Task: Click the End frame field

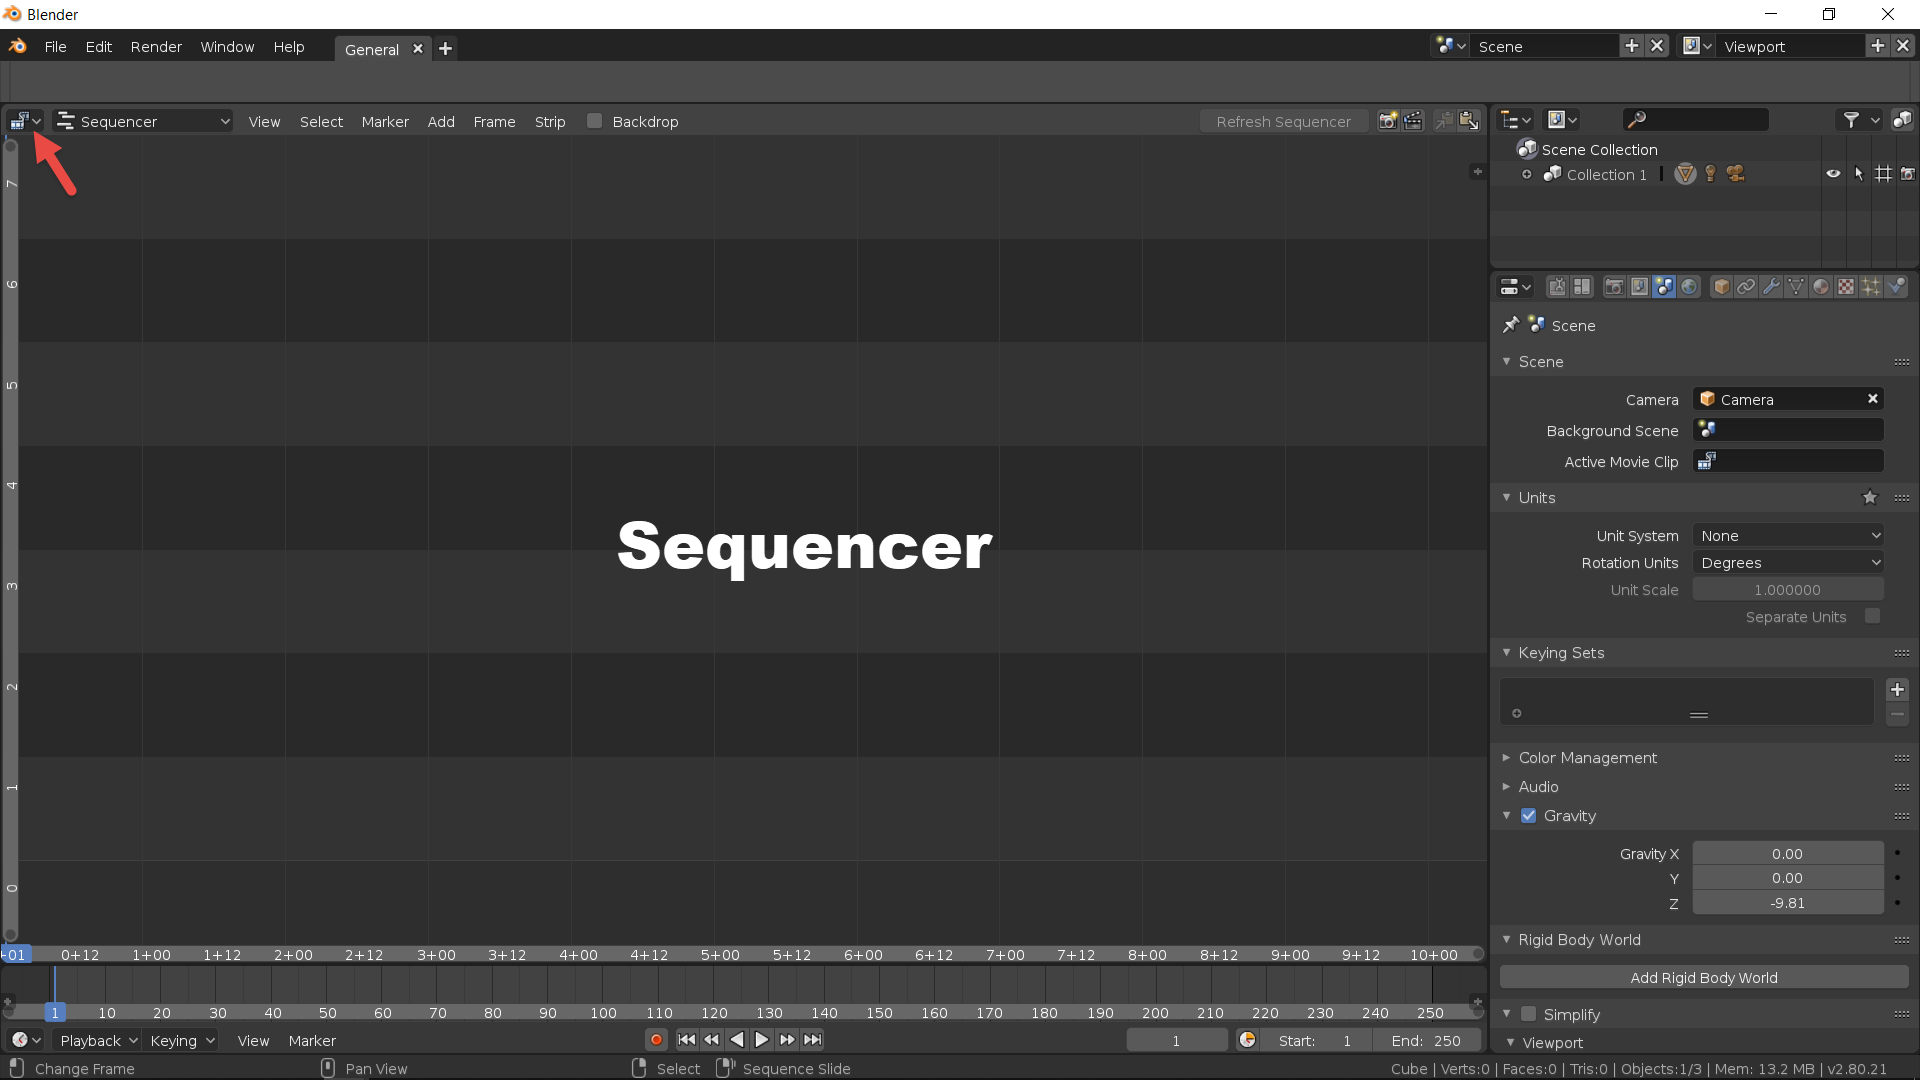Action: tap(1426, 1041)
